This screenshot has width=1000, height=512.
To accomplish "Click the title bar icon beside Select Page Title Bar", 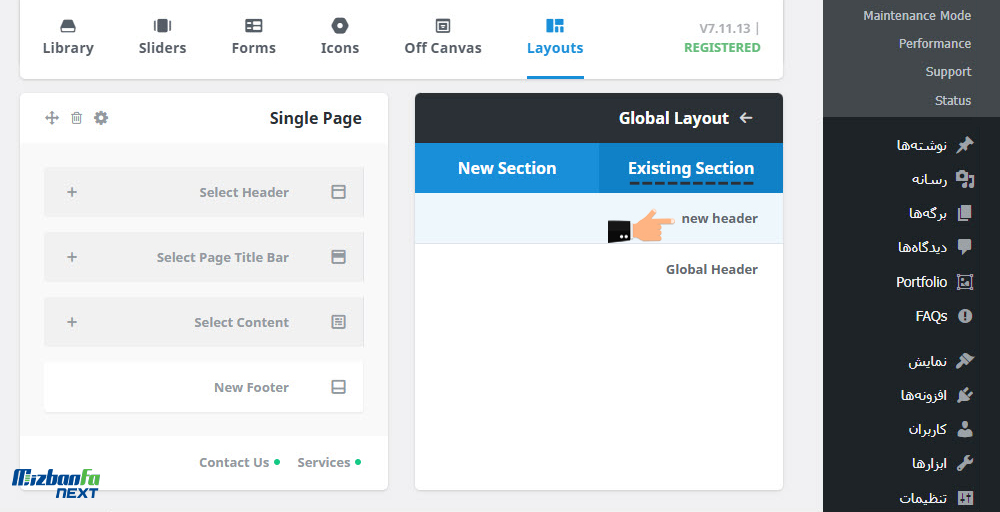I will pyautogui.click(x=339, y=257).
